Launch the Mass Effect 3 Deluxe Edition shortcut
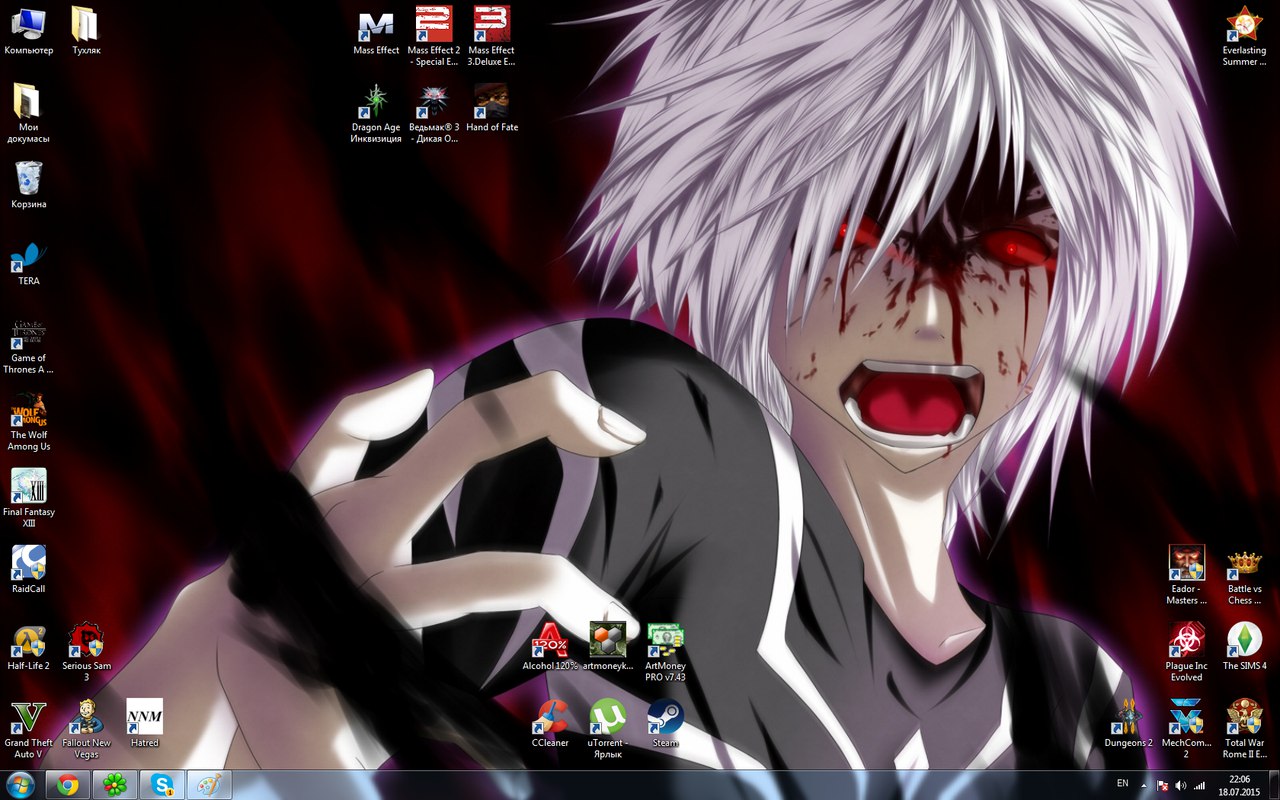 [492, 36]
